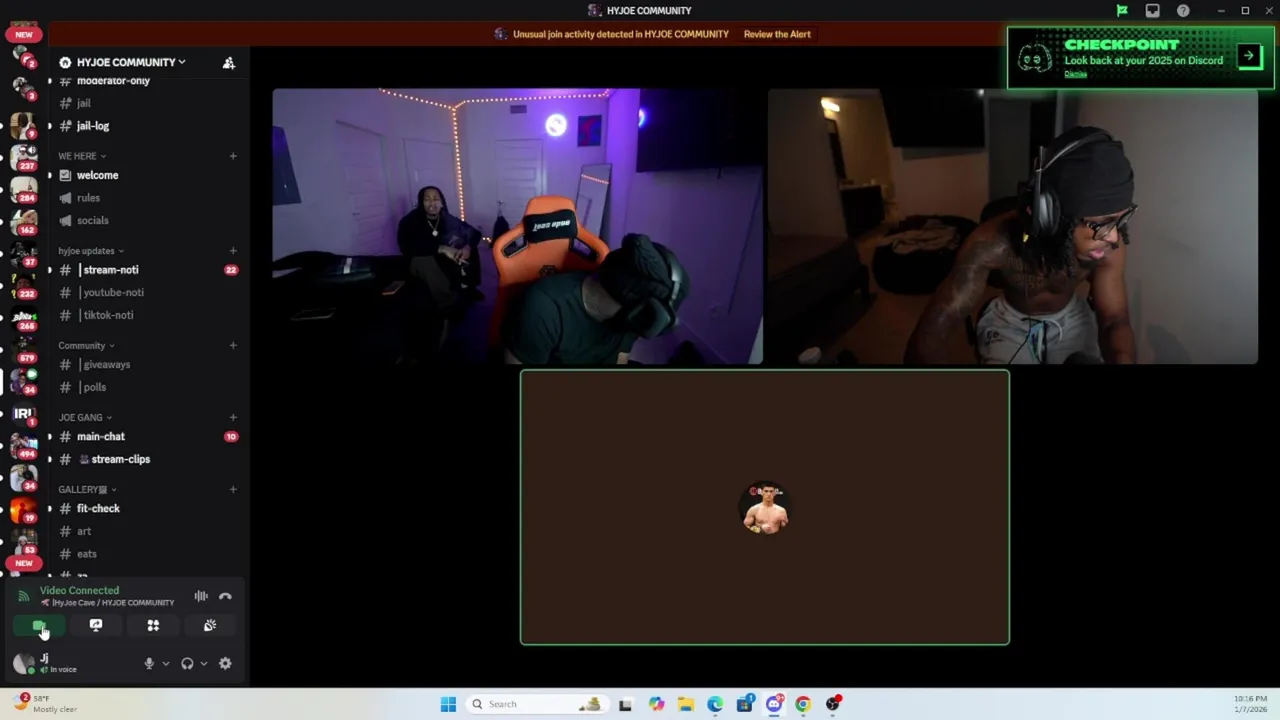Open the Activities launcher icon
The image size is (1280, 720).
[x=153, y=625]
